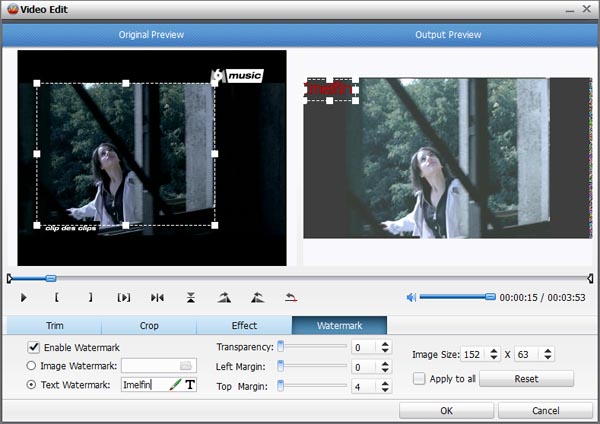
Task: Open the Effect tab
Action: click(244, 326)
